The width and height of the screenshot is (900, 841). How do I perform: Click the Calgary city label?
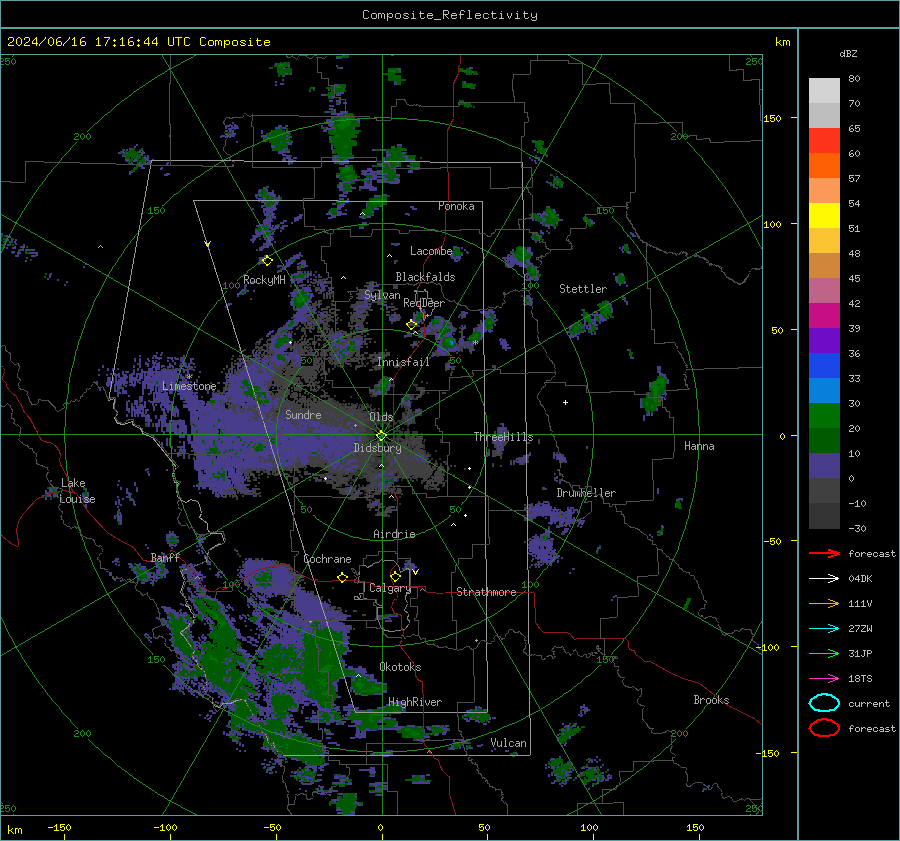tap(390, 588)
